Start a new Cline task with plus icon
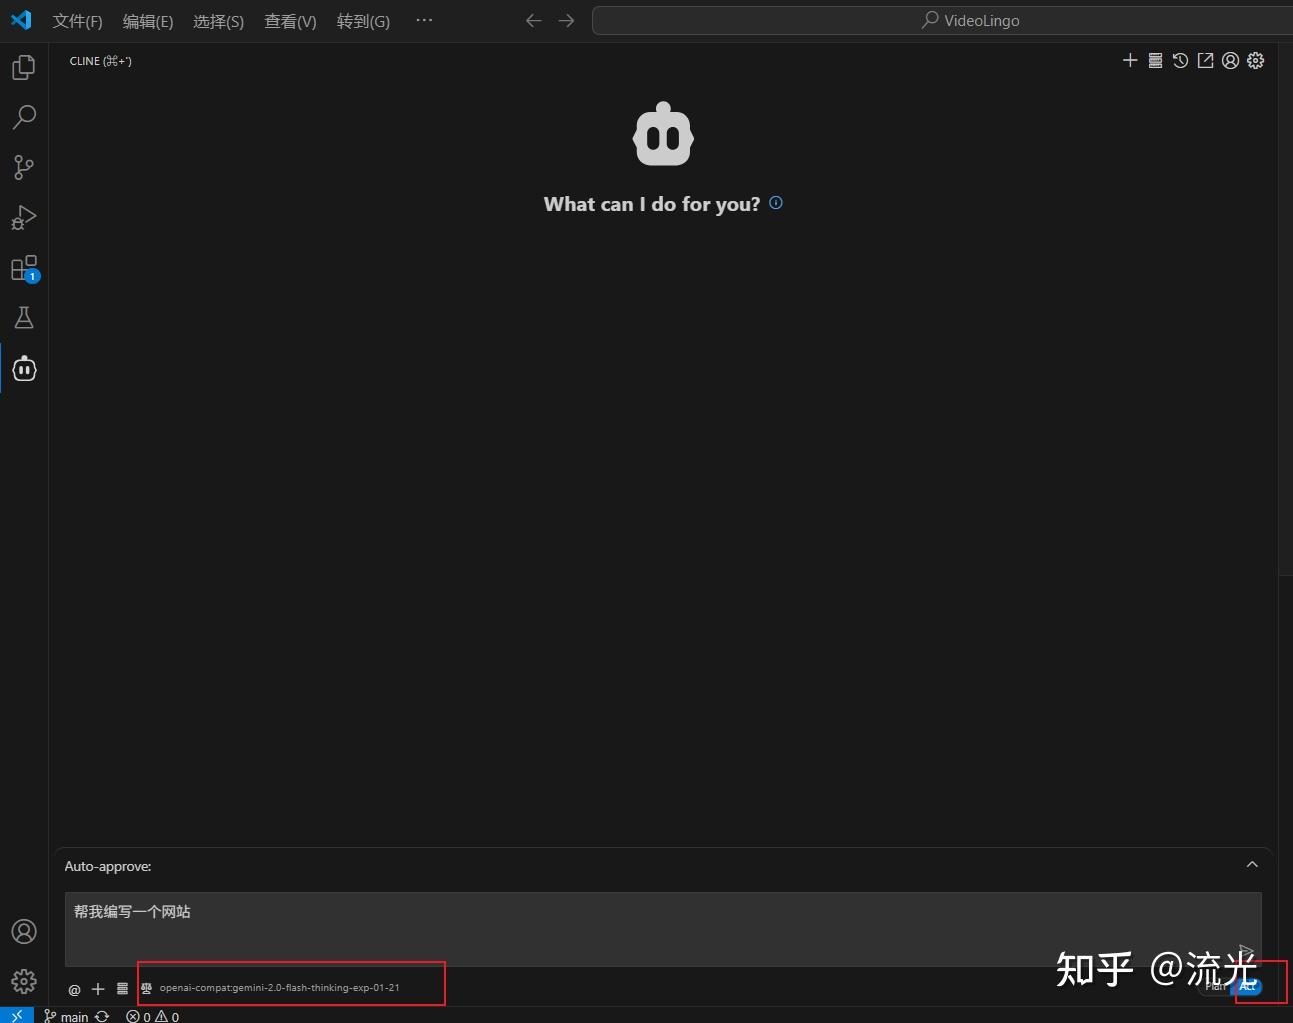Screen dimensions: 1293x1023 [1130, 61]
